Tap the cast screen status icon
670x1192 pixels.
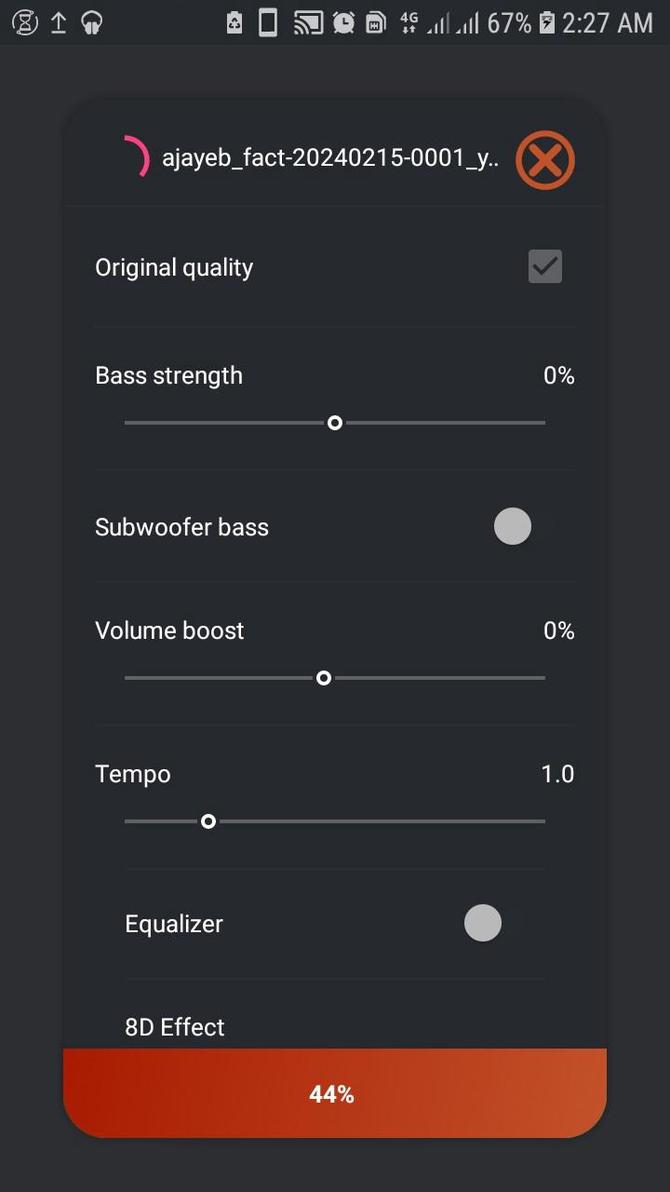pos(308,22)
